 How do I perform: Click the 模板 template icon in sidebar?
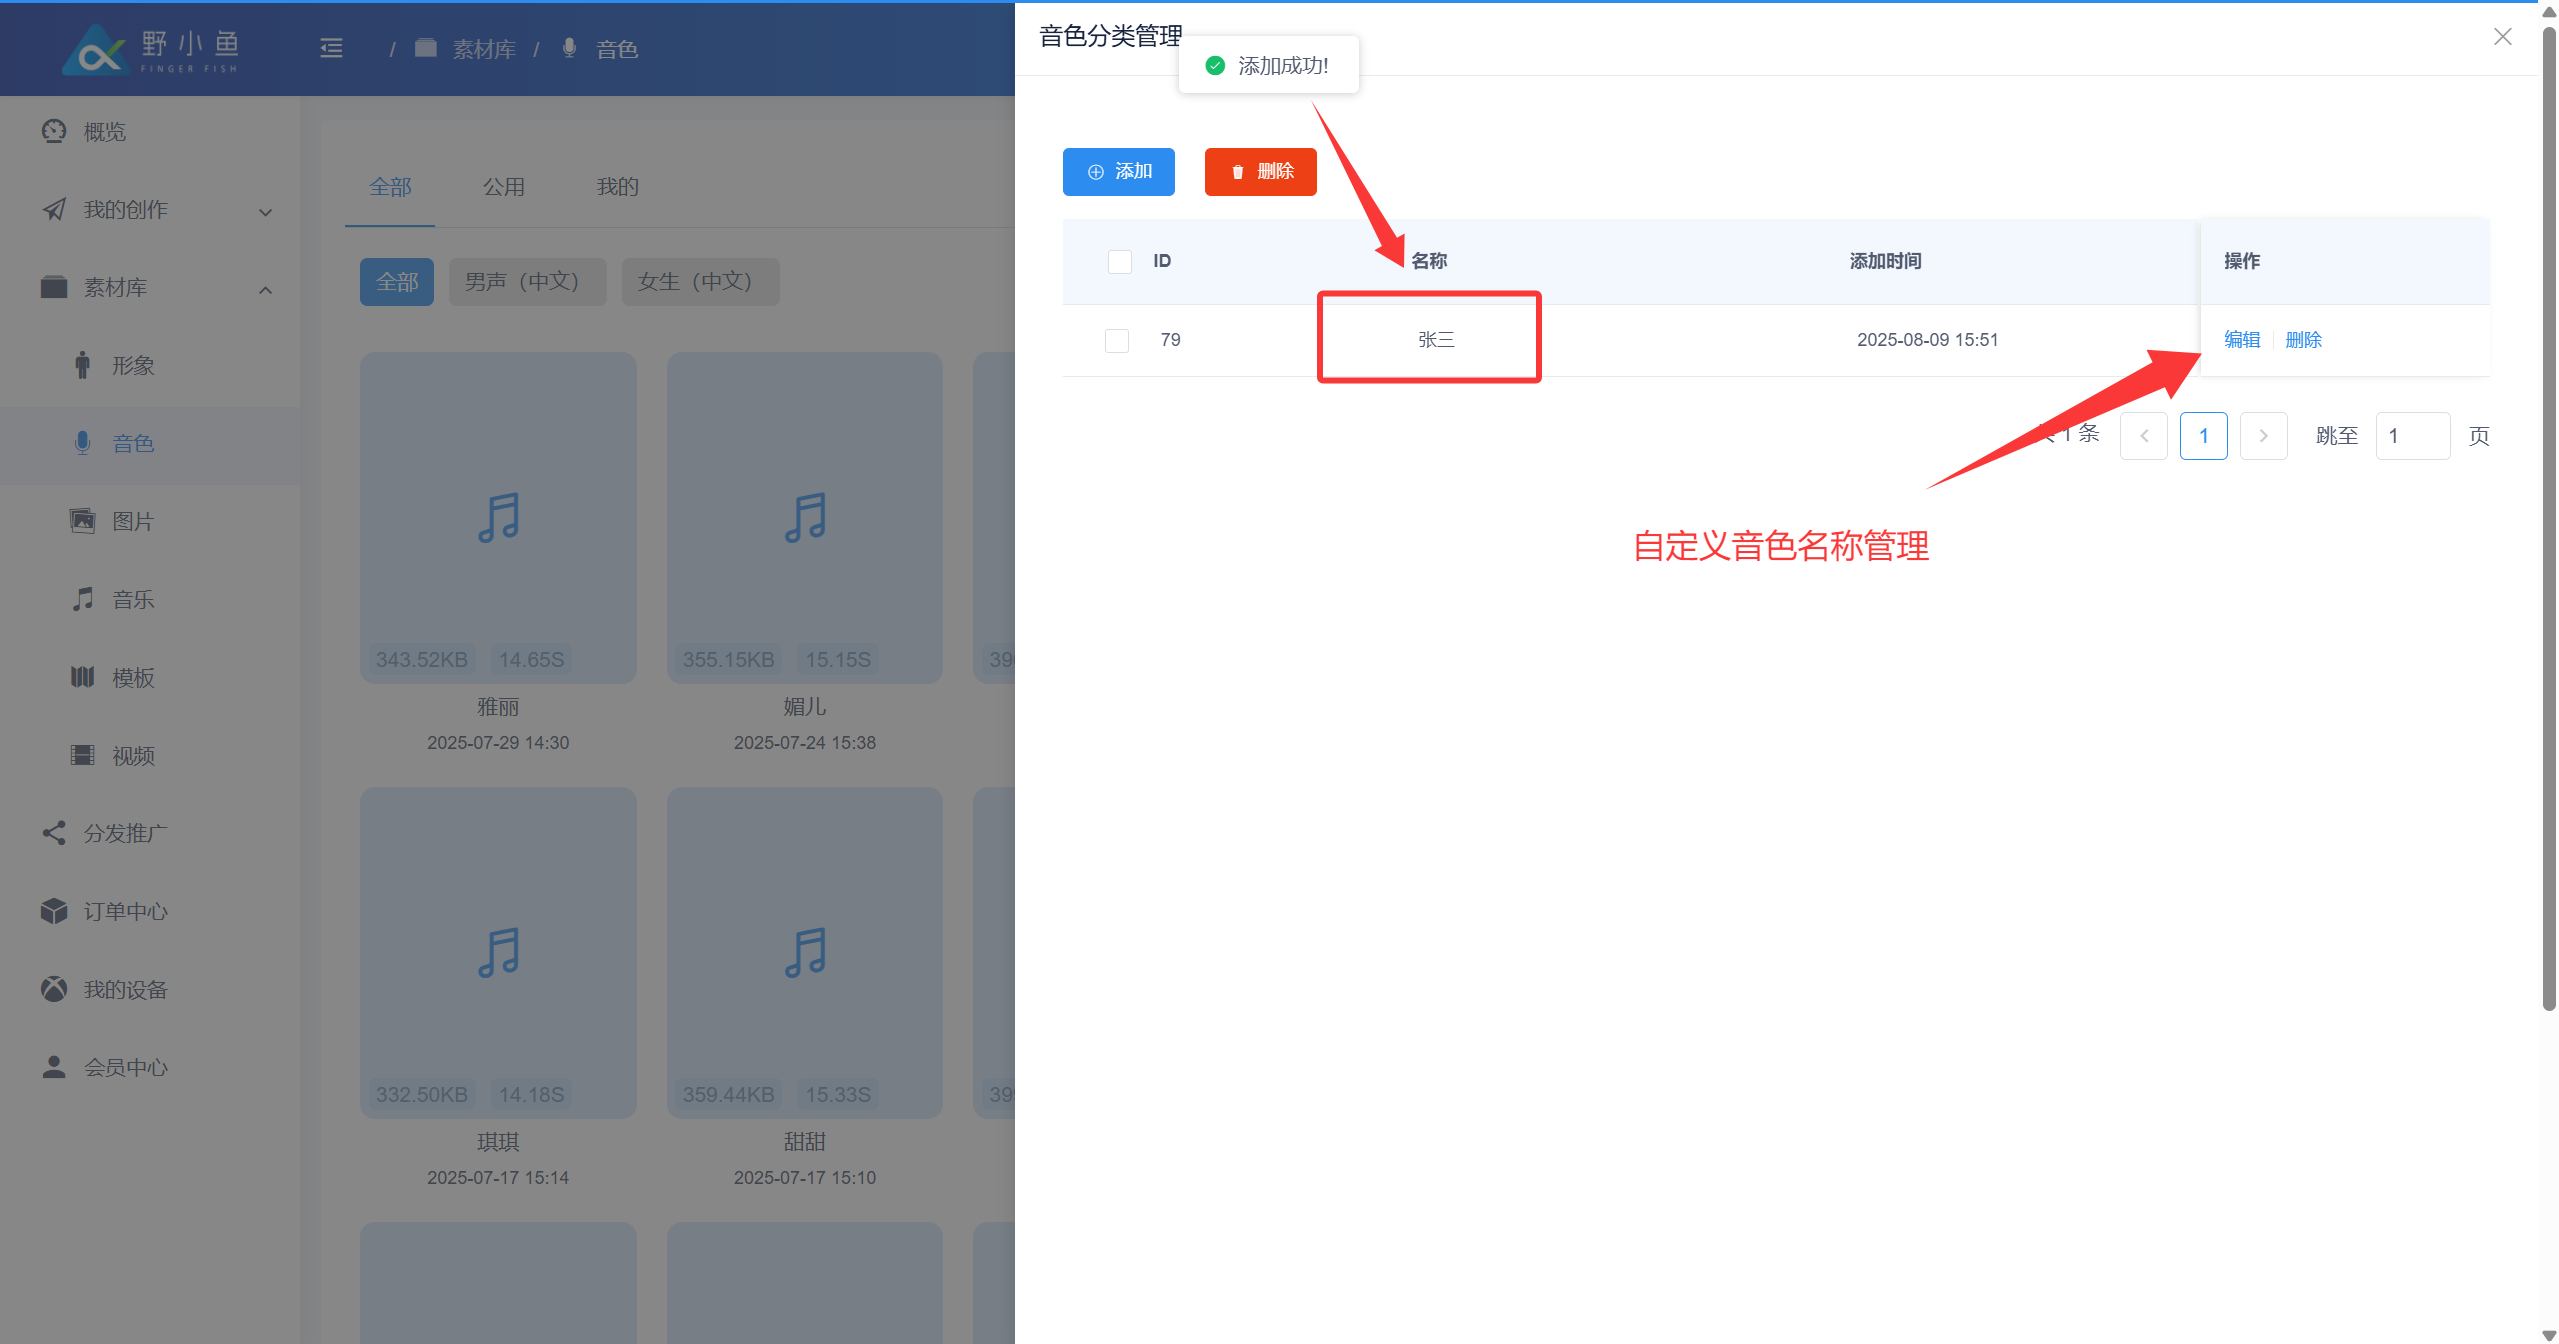82,677
